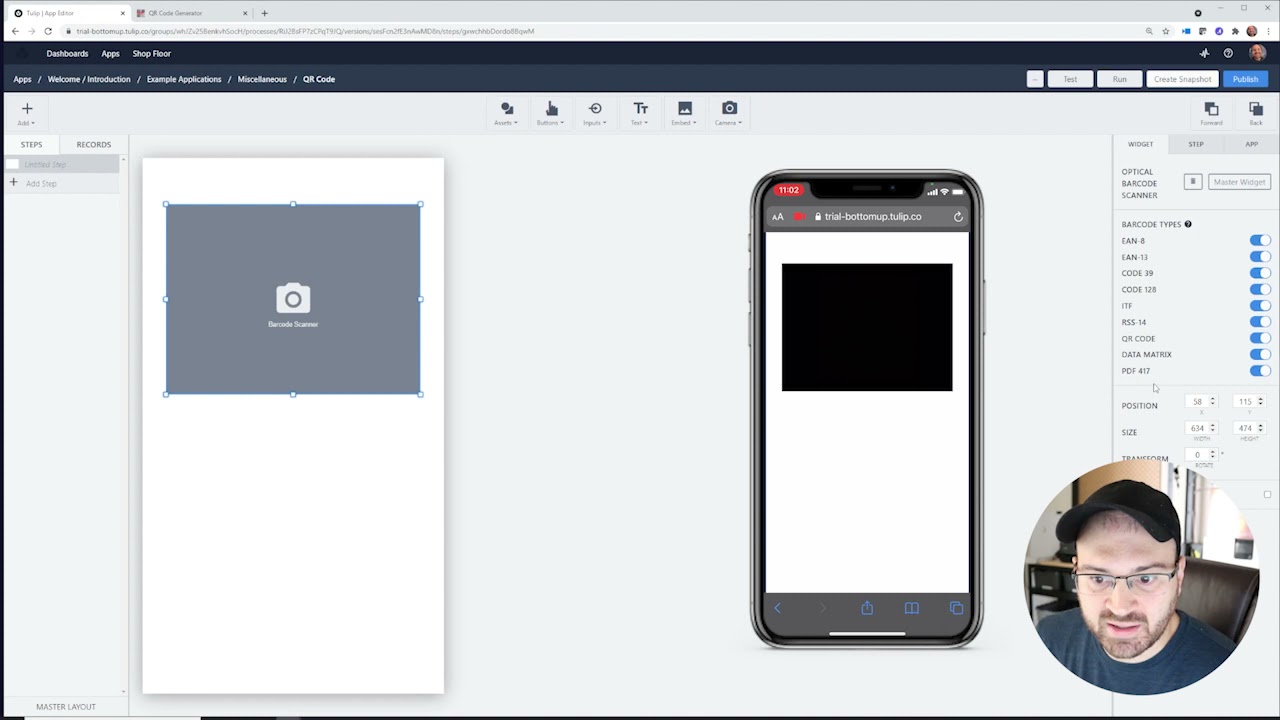Click the zoom icon in address bar
1280x720 pixels.
pos(1150,31)
